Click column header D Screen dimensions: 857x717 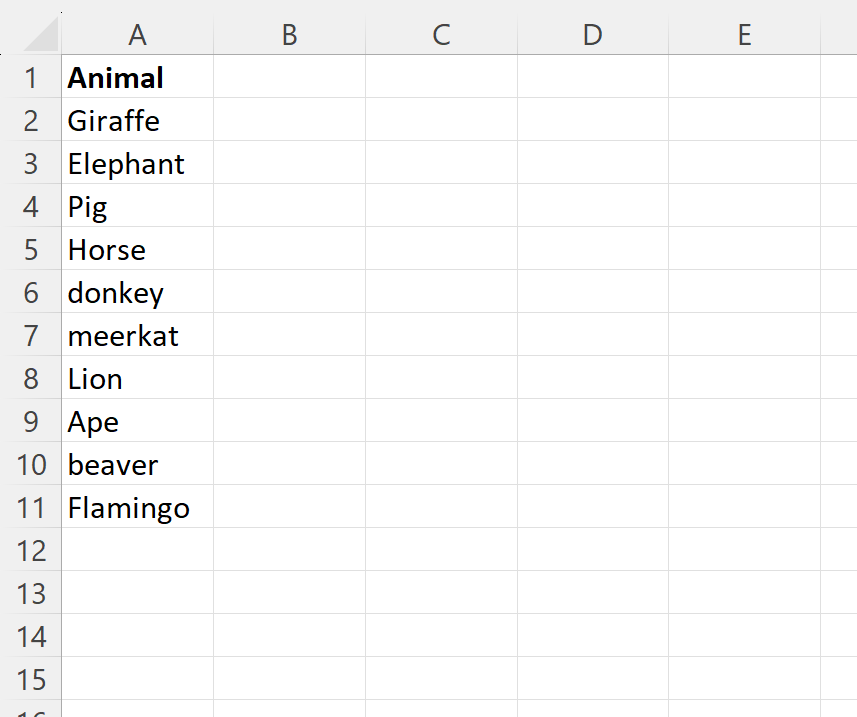coord(592,34)
